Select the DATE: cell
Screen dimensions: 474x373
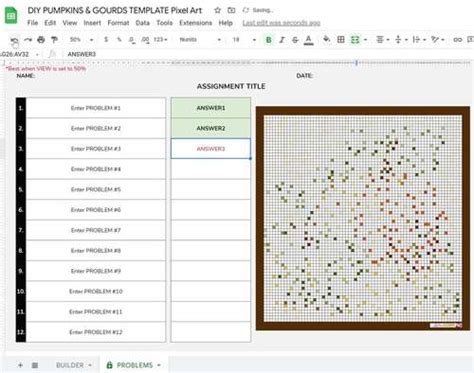305,76
